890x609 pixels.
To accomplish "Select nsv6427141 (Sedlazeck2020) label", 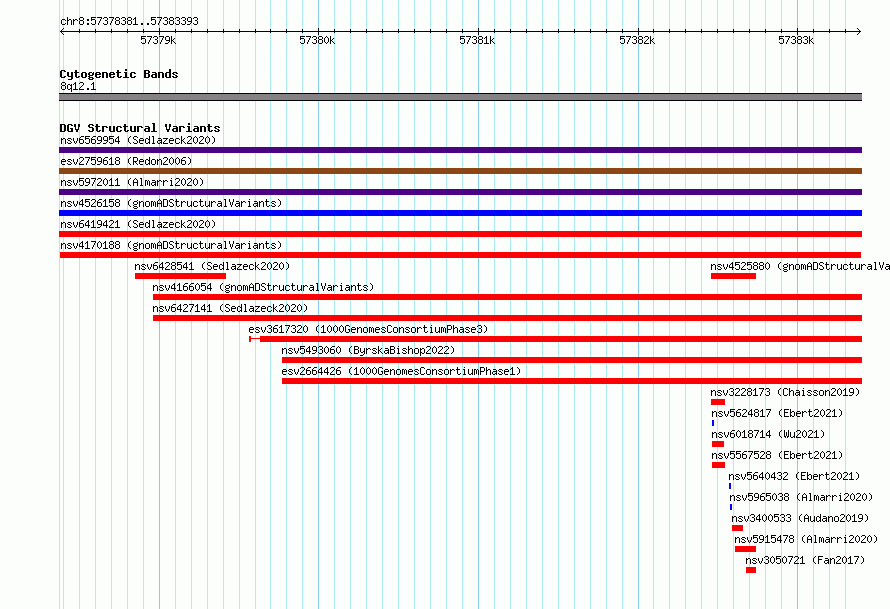I will click(230, 308).
